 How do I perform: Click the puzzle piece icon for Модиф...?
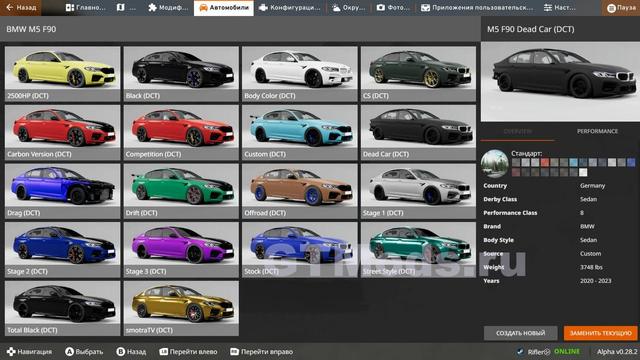coord(152,7)
